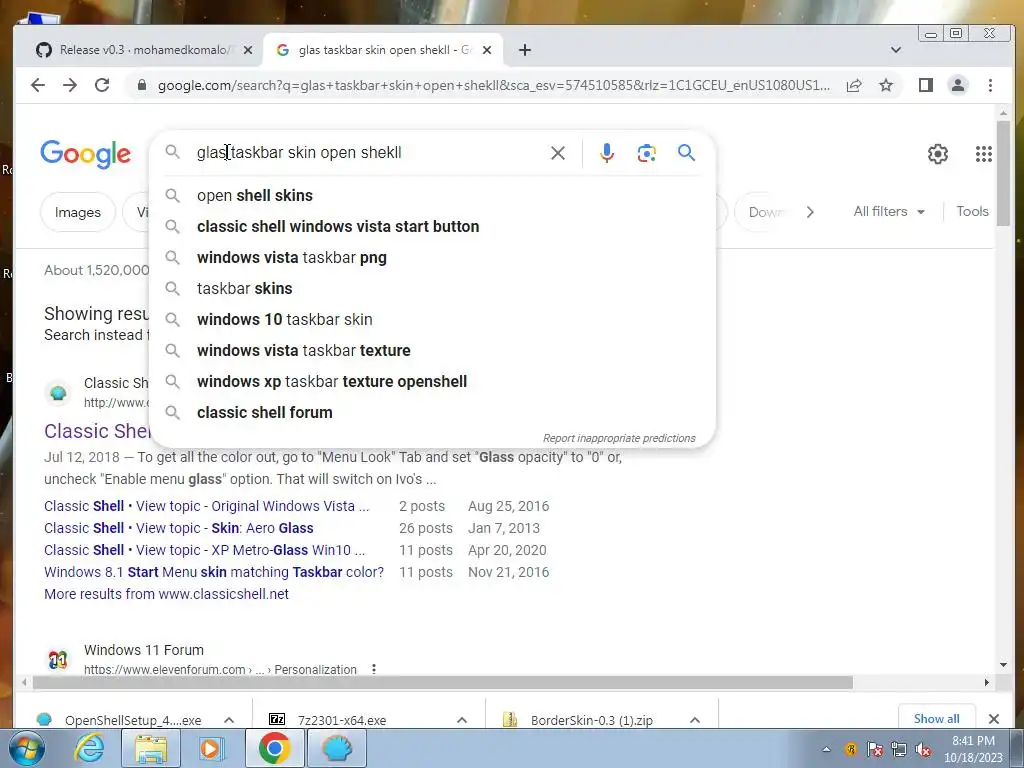View site information padlock icon
The image size is (1024, 768).
point(142,85)
